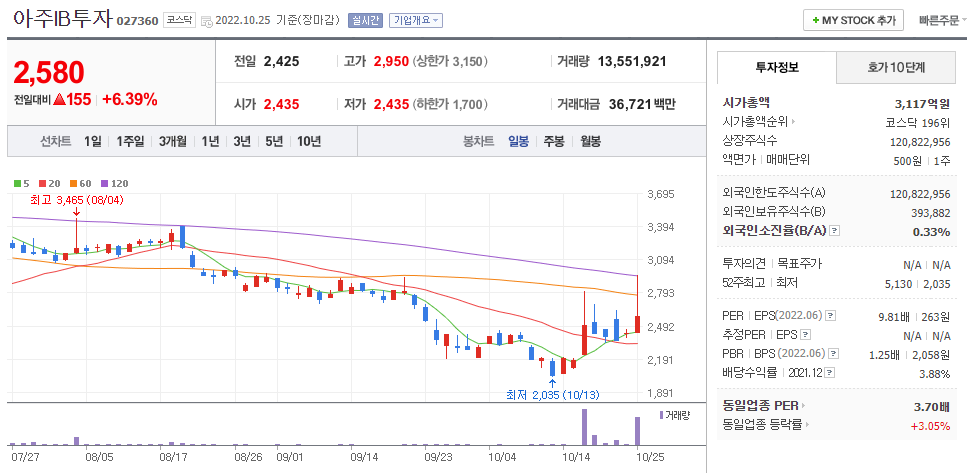Click the 동일업종 PER value 3.70배
968x473 pixels.
point(930,406)
